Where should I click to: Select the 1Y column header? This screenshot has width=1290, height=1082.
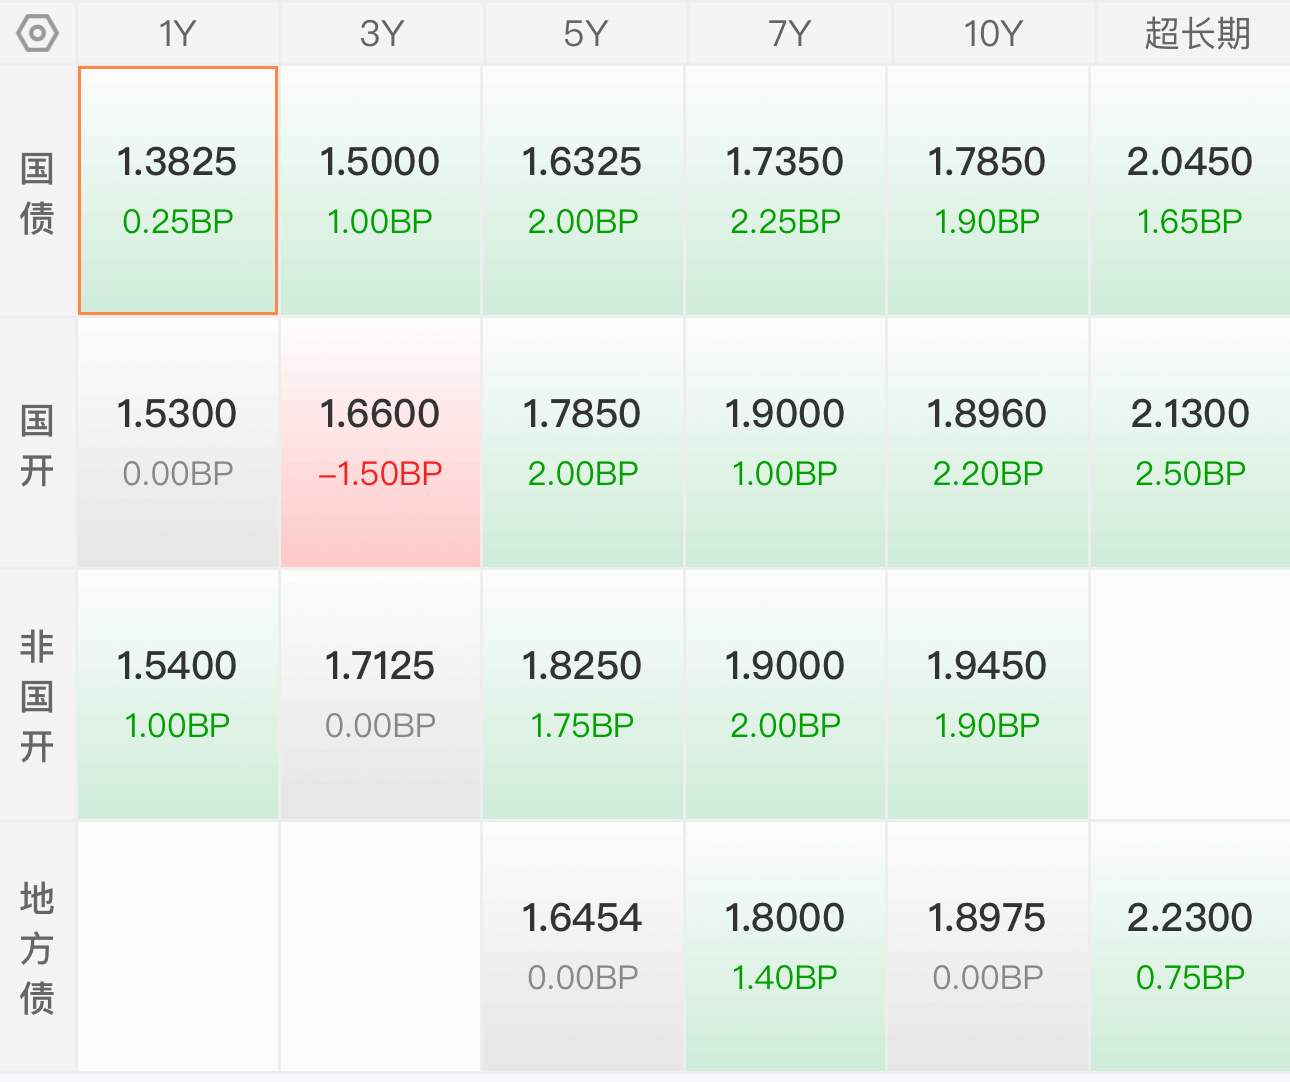pyautogui.click(x=178, y=33)
